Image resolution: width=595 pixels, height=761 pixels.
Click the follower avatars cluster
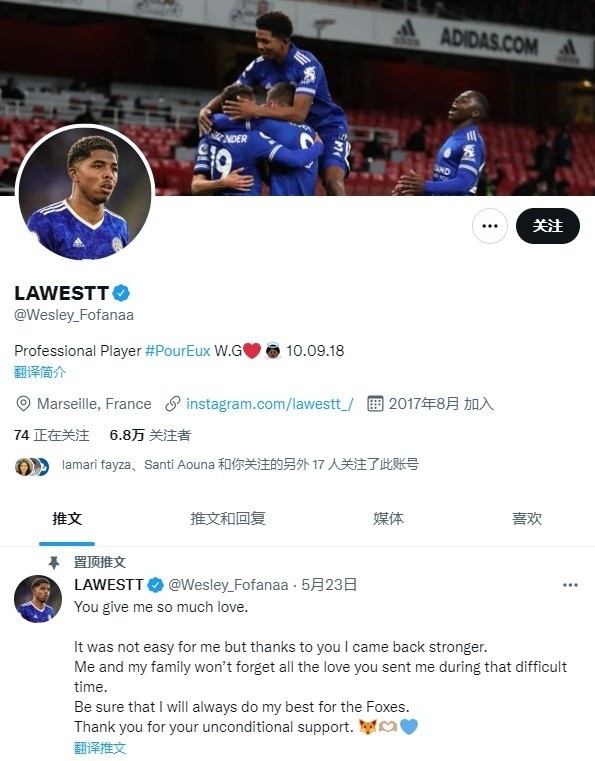click(x=32, y=466)
